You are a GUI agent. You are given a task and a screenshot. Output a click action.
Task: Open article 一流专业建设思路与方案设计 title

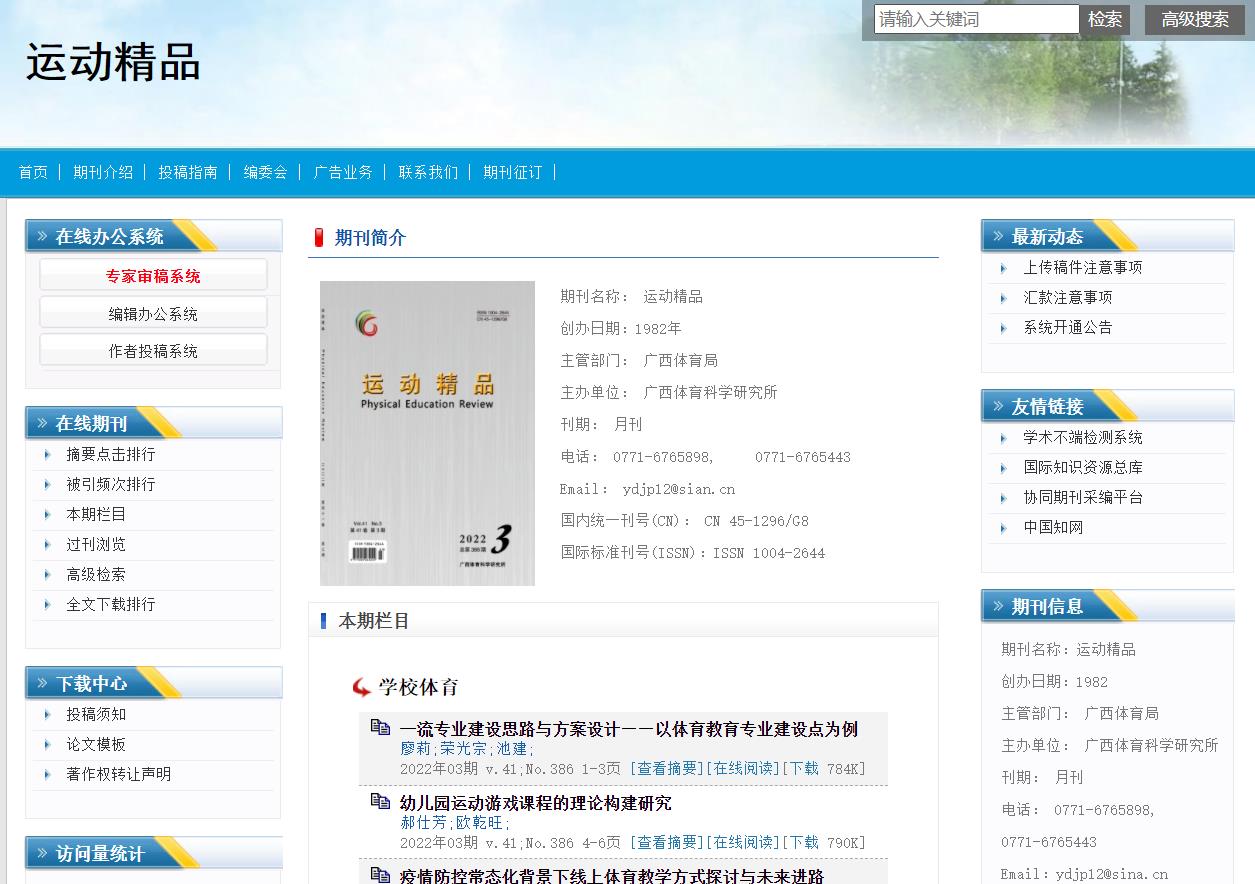628,729
